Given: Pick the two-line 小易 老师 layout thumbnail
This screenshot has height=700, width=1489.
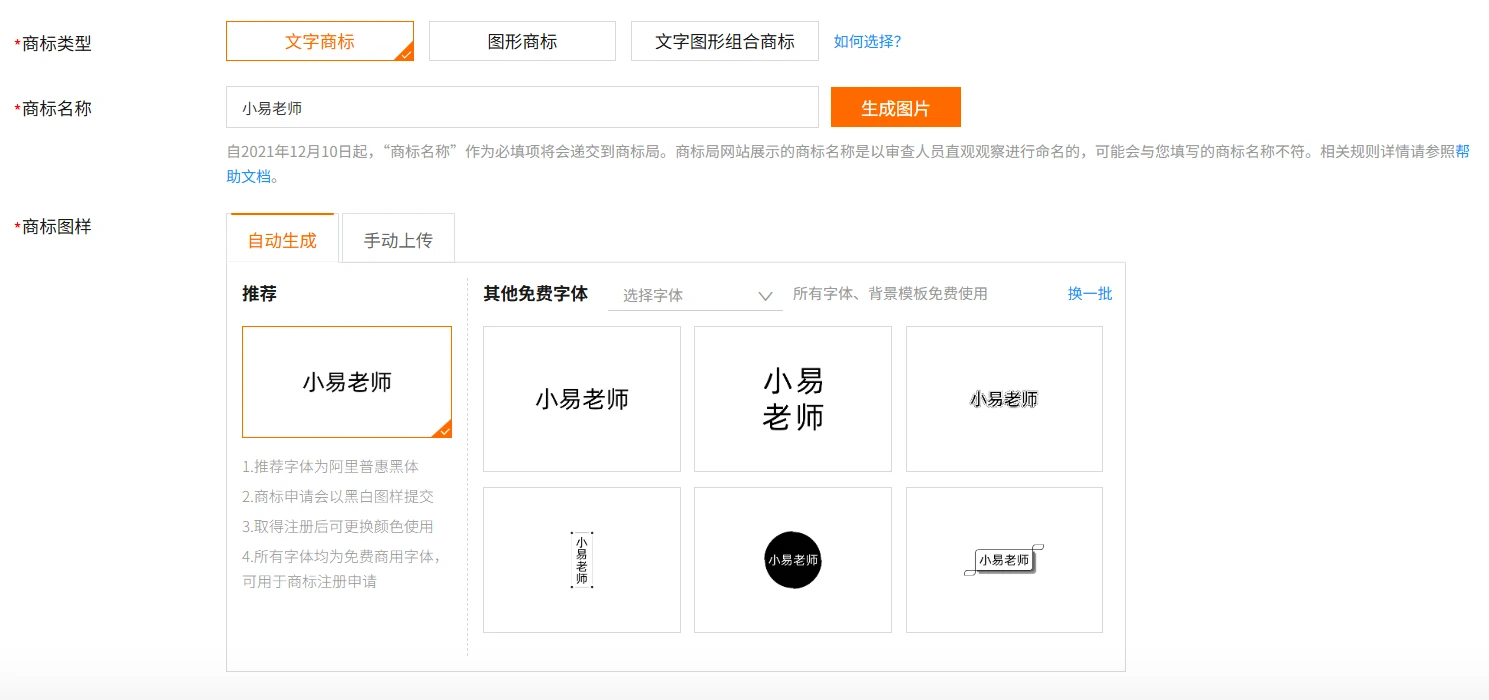Looking at the screenshot, I should point(792,399).
